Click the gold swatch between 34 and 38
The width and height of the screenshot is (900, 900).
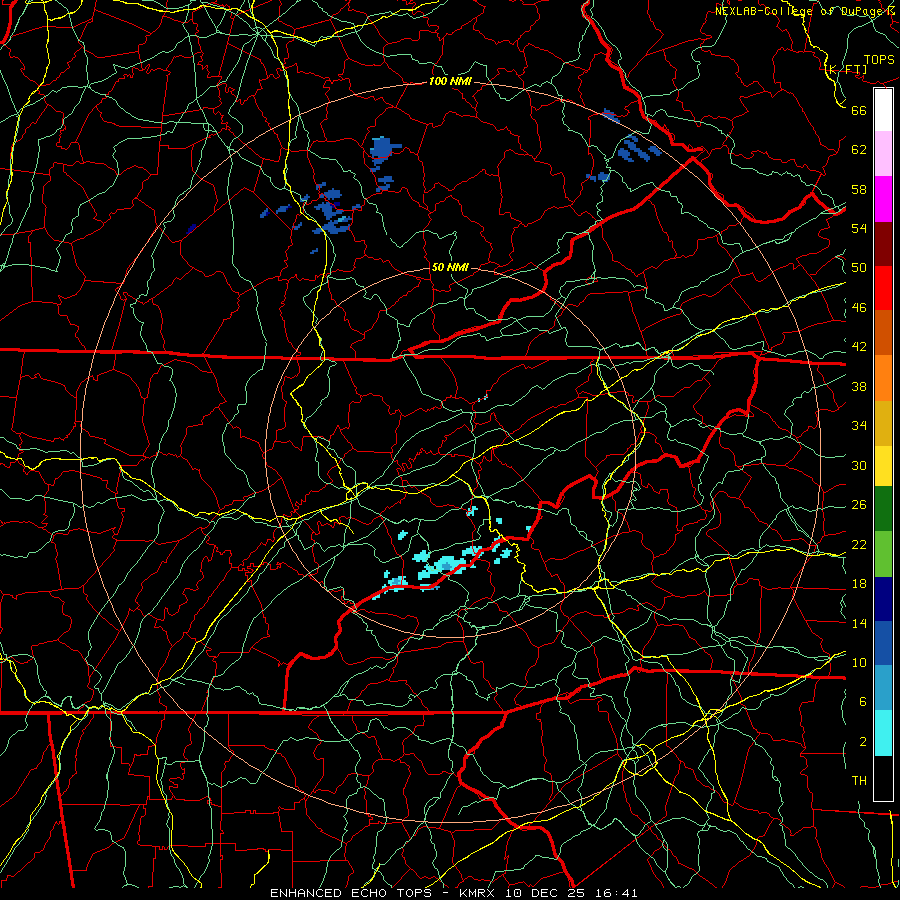(883, 423)
